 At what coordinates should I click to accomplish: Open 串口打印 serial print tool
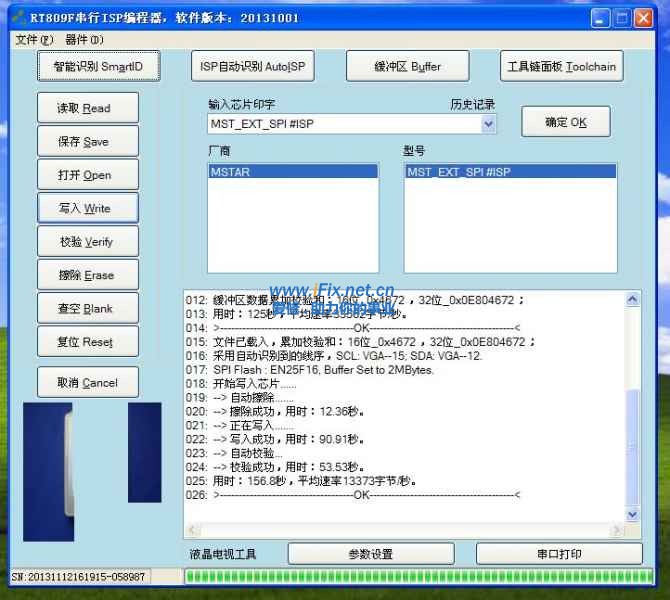pyautogui.click(x=559, y=554)
